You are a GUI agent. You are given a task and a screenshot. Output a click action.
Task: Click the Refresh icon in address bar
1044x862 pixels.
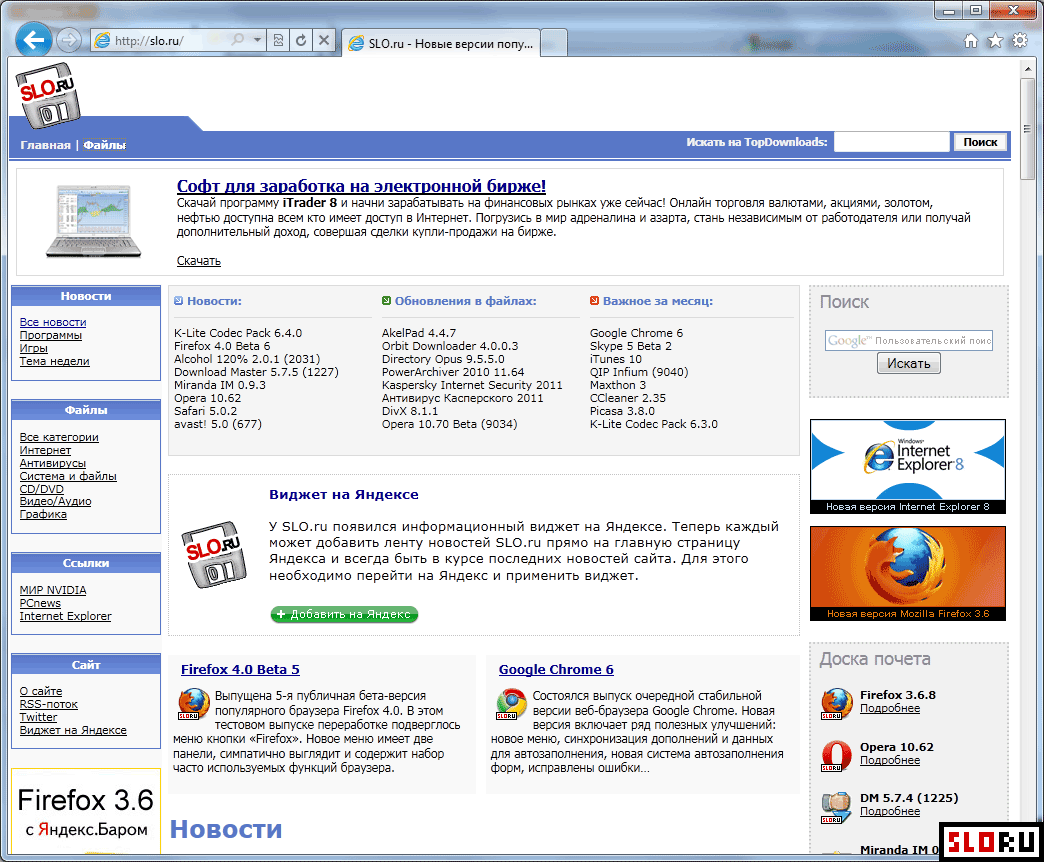click(301, 41)
